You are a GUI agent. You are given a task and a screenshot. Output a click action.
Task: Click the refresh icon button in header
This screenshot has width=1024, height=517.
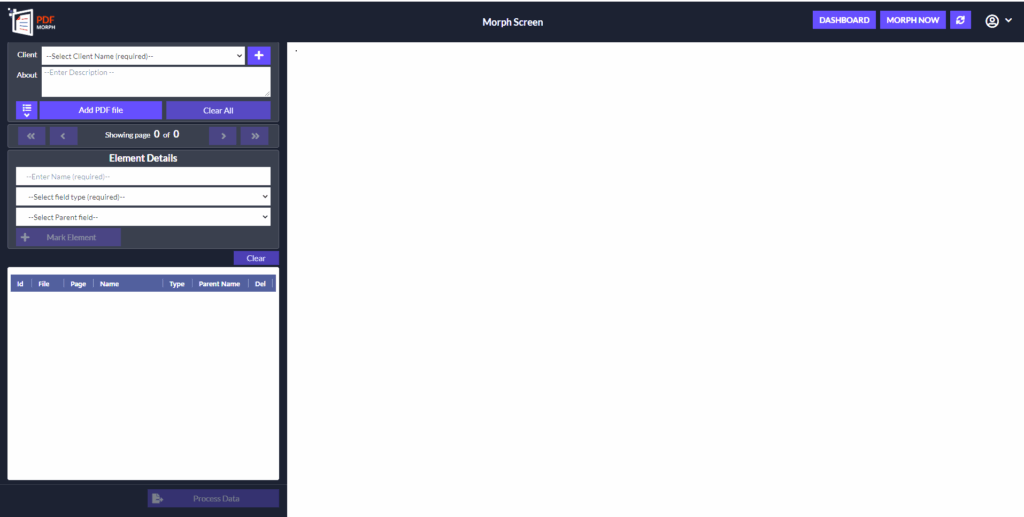click(x=960, y=20)
